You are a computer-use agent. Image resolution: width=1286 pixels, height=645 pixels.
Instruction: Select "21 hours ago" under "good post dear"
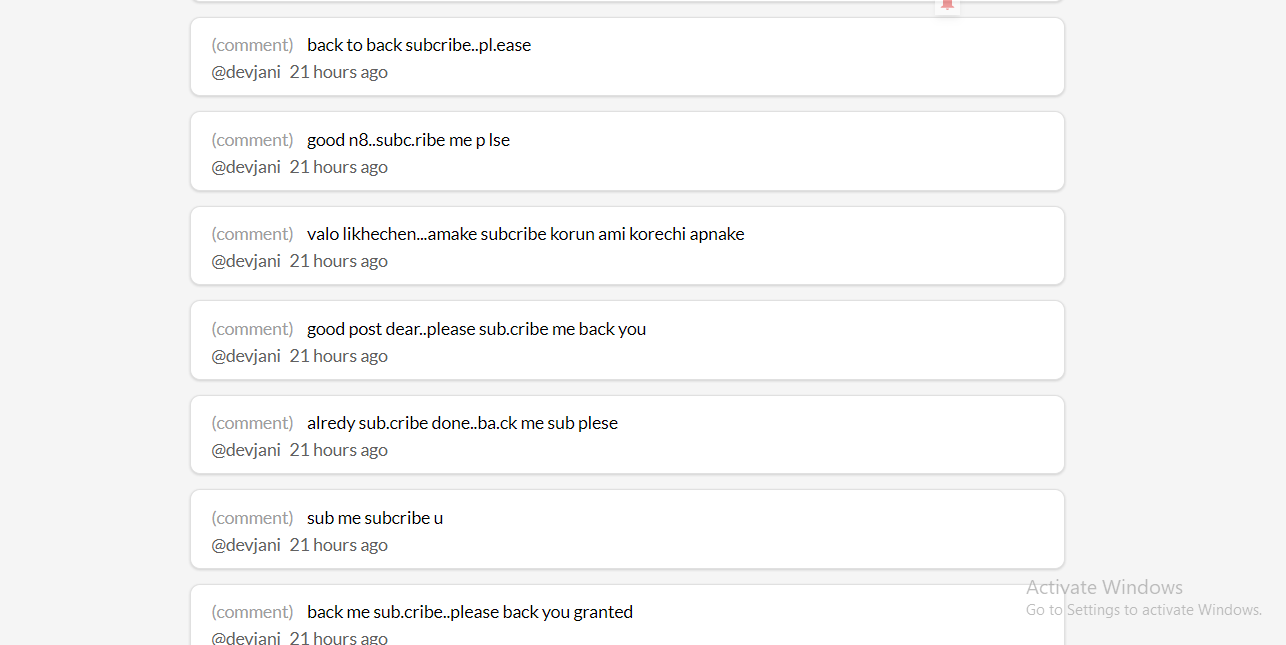pyautogui.click(x=339, y=356)
